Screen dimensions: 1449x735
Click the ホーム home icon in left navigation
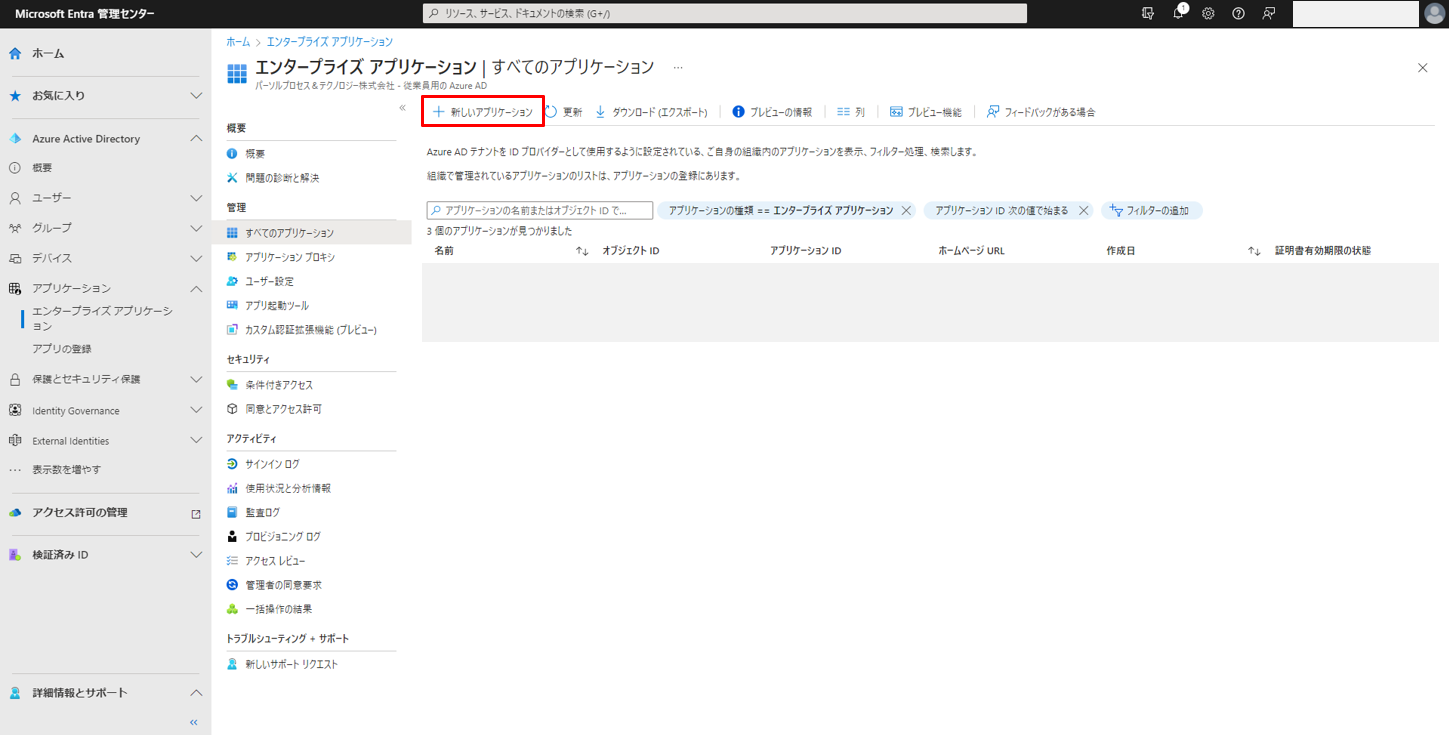(x=15, y=53)
